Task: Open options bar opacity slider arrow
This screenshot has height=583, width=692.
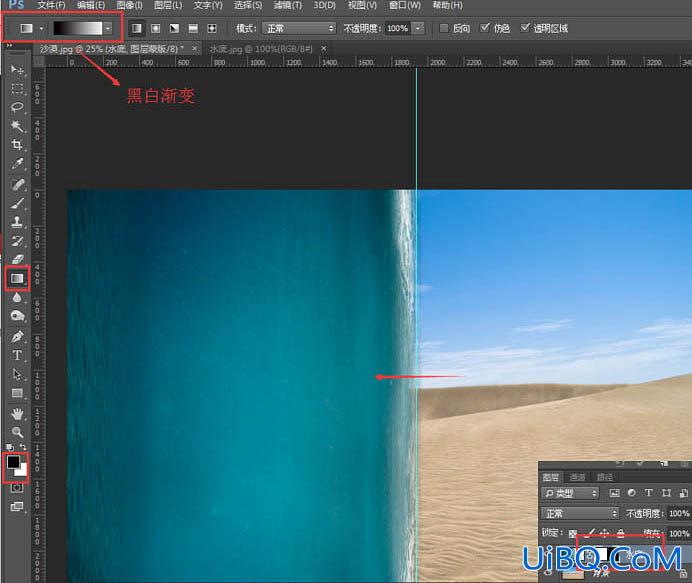Action: 418,28
